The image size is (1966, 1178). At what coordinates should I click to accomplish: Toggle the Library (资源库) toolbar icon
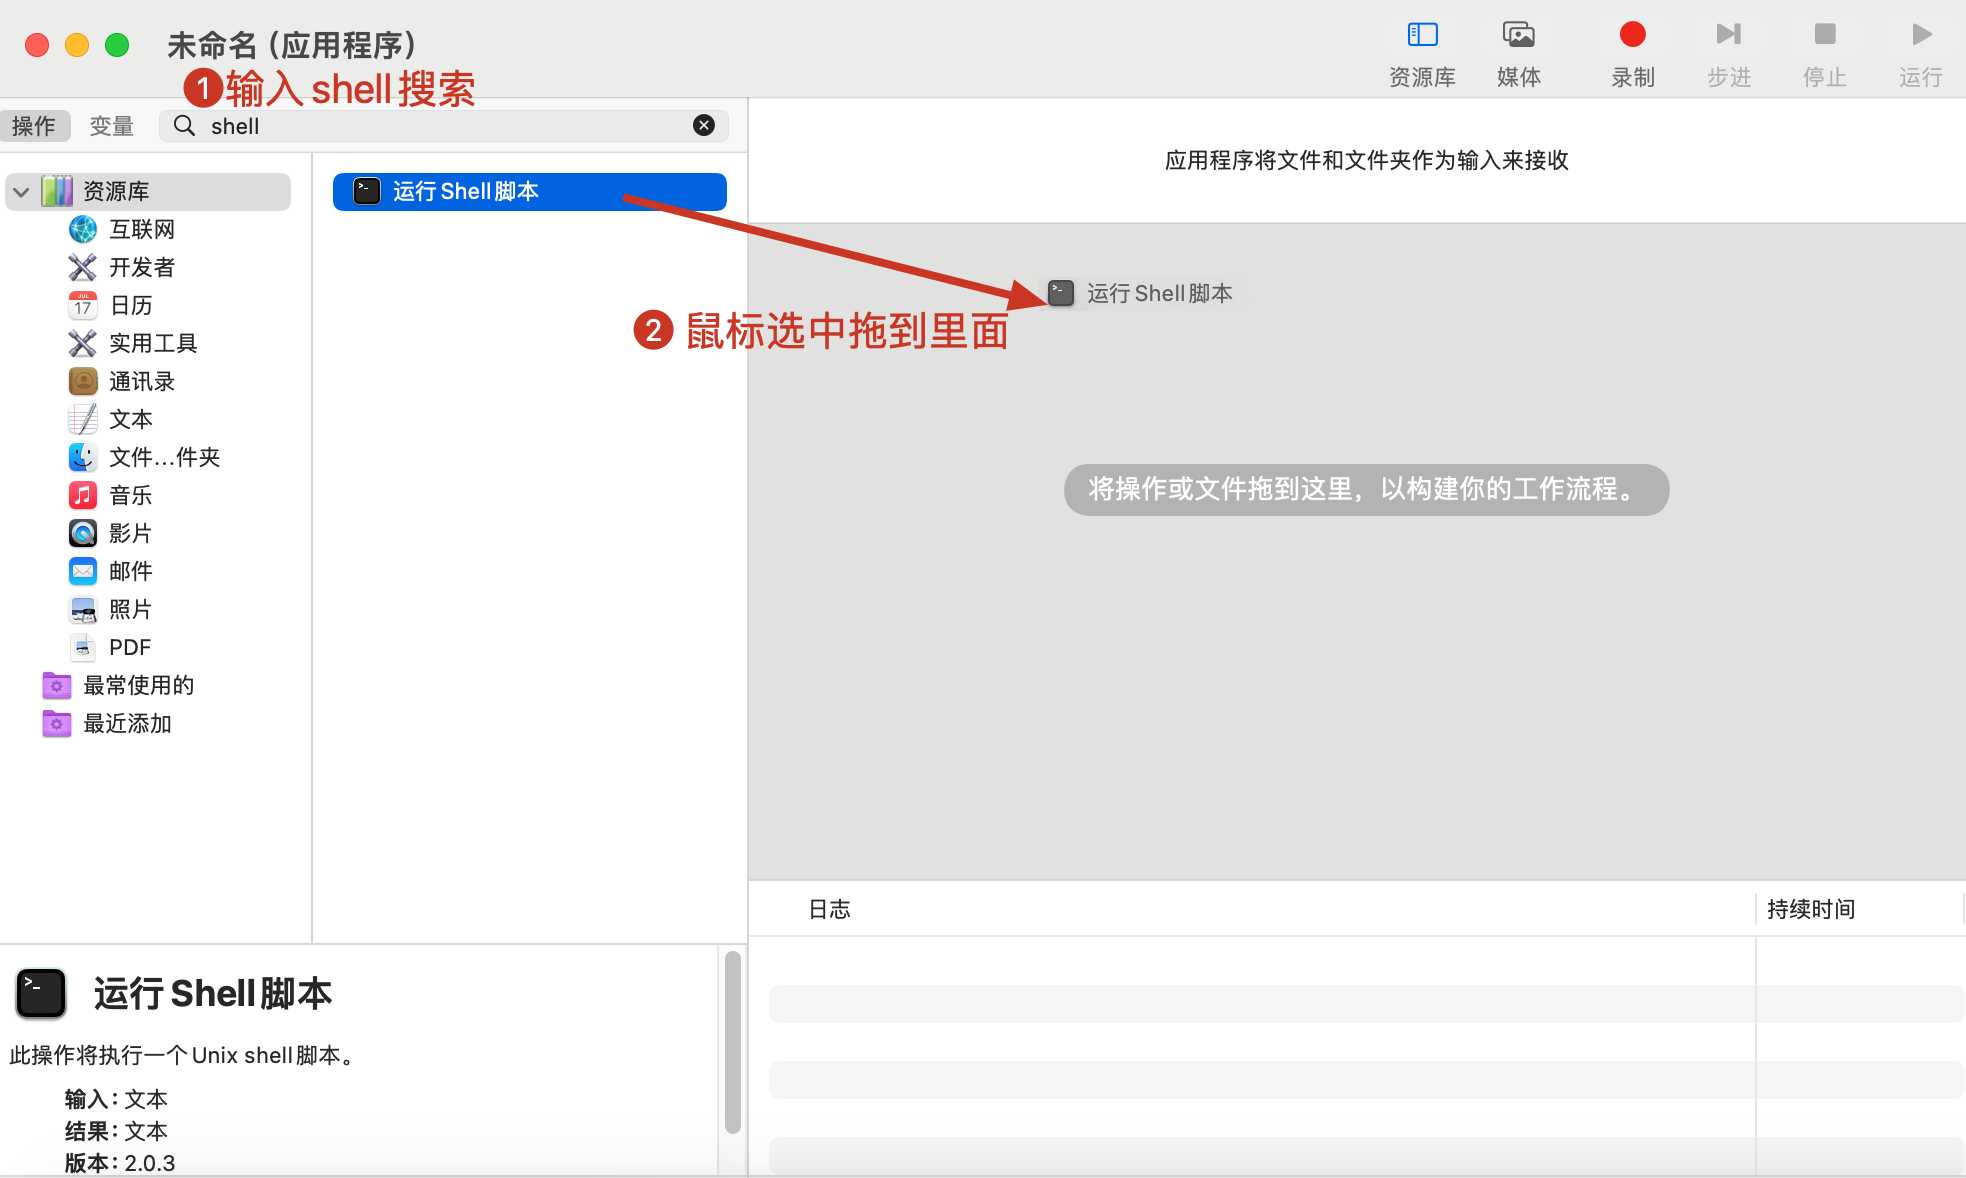point(1422,35)
